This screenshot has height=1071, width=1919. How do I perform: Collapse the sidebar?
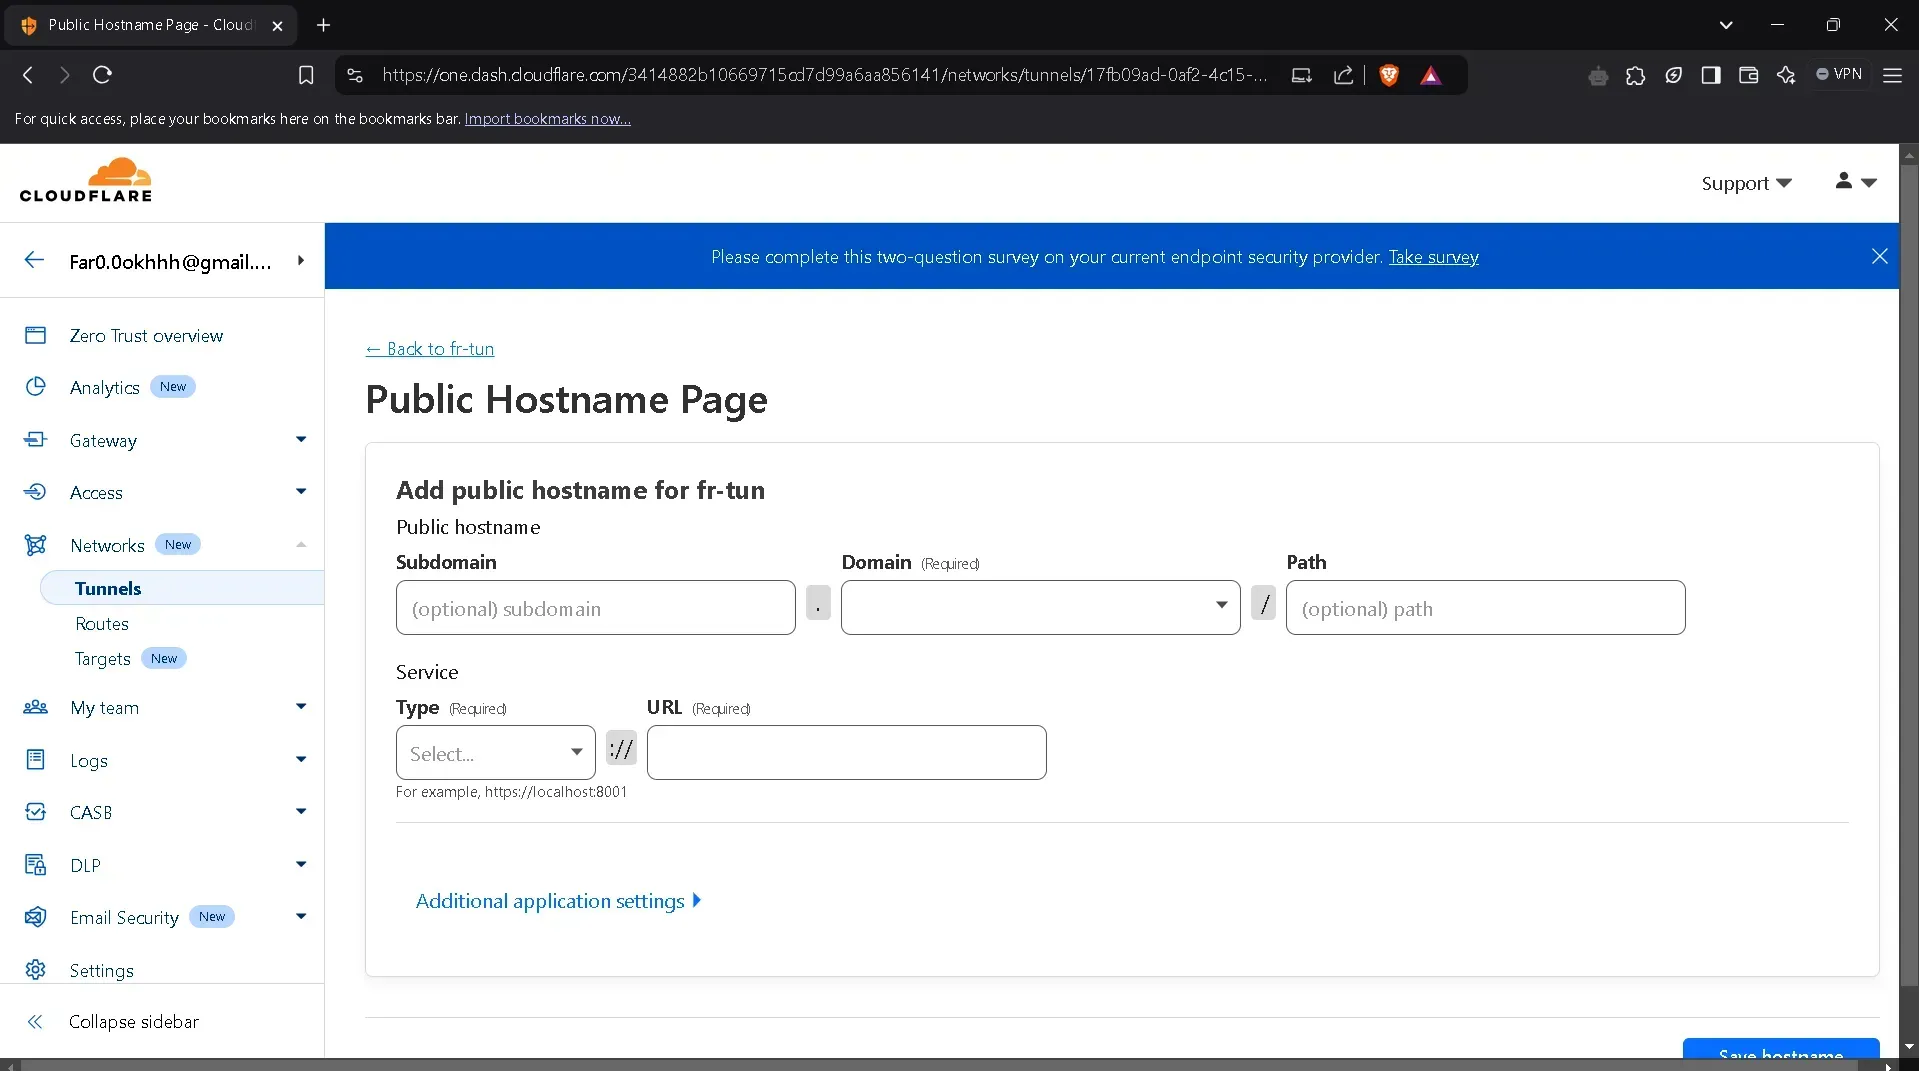pyautogui.click(x=135, y=1021)
